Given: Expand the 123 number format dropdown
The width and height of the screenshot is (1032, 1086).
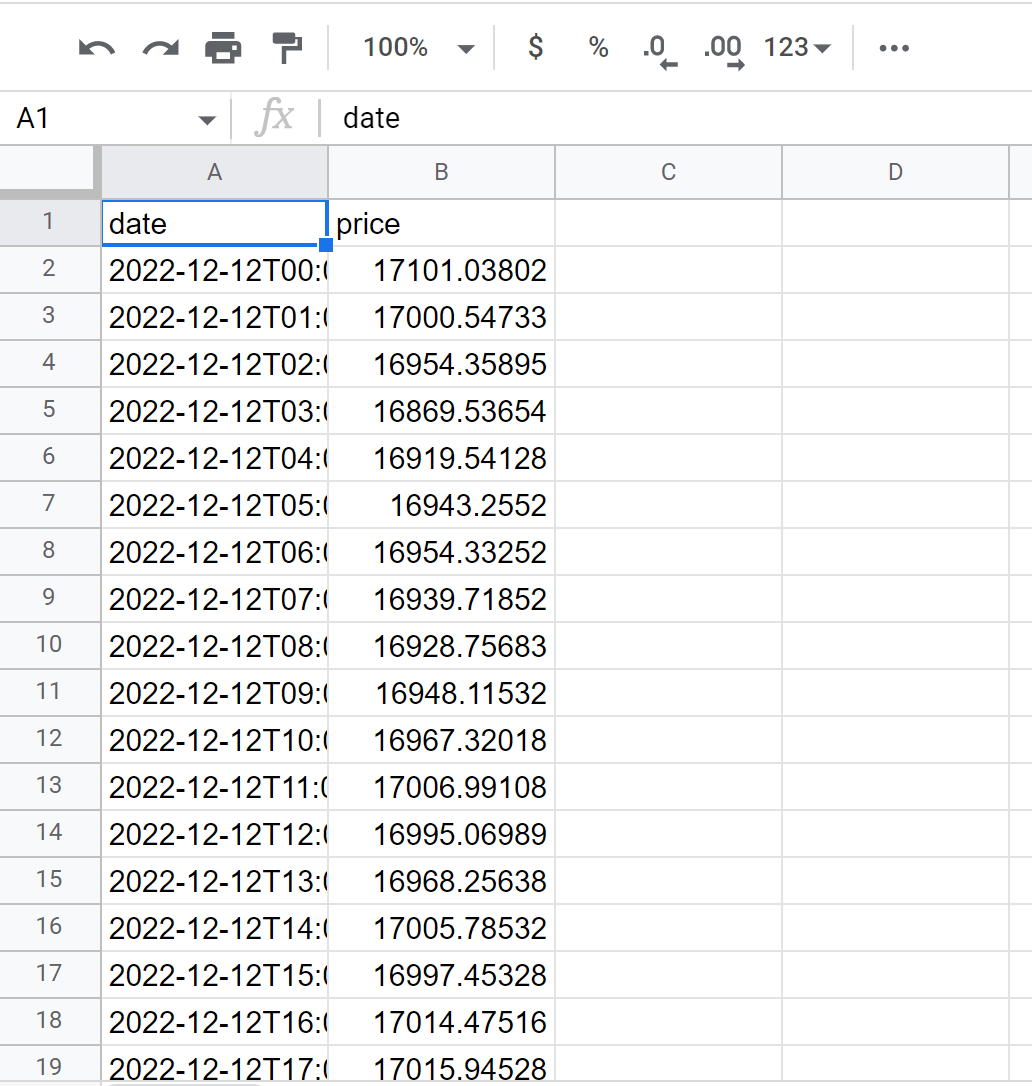Looking at the screenshot, I should 797,48.
